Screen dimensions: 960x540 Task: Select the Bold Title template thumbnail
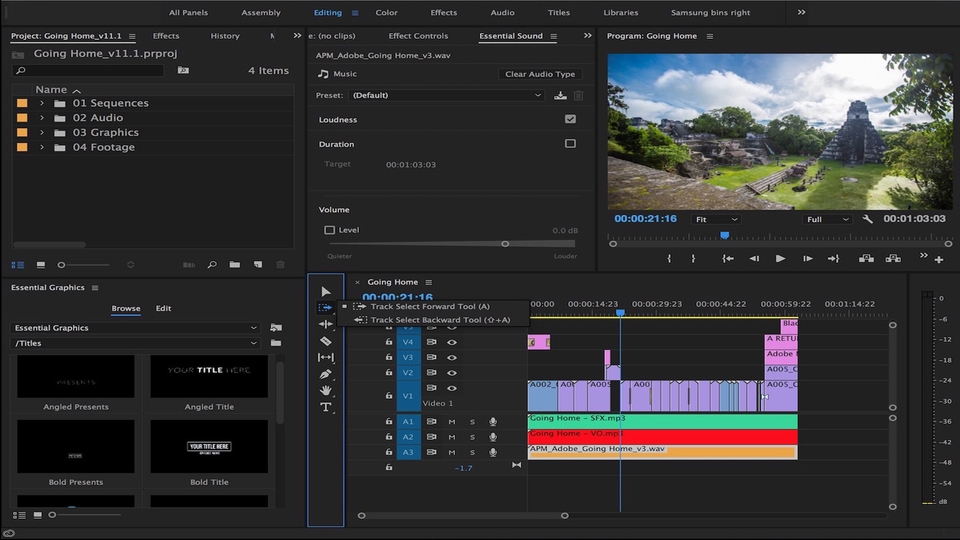click(209, 447)
